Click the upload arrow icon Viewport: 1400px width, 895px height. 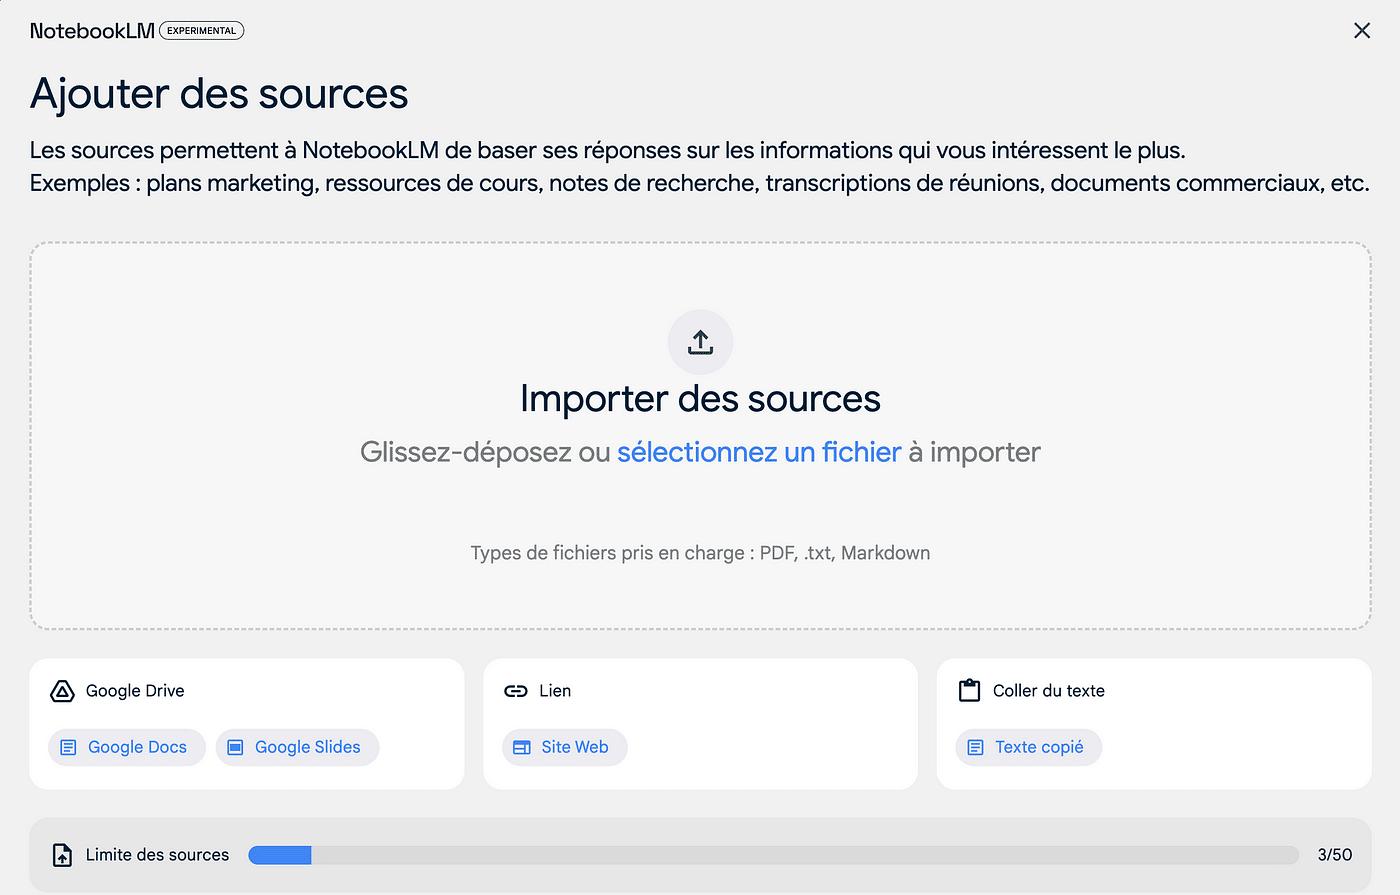700,342
